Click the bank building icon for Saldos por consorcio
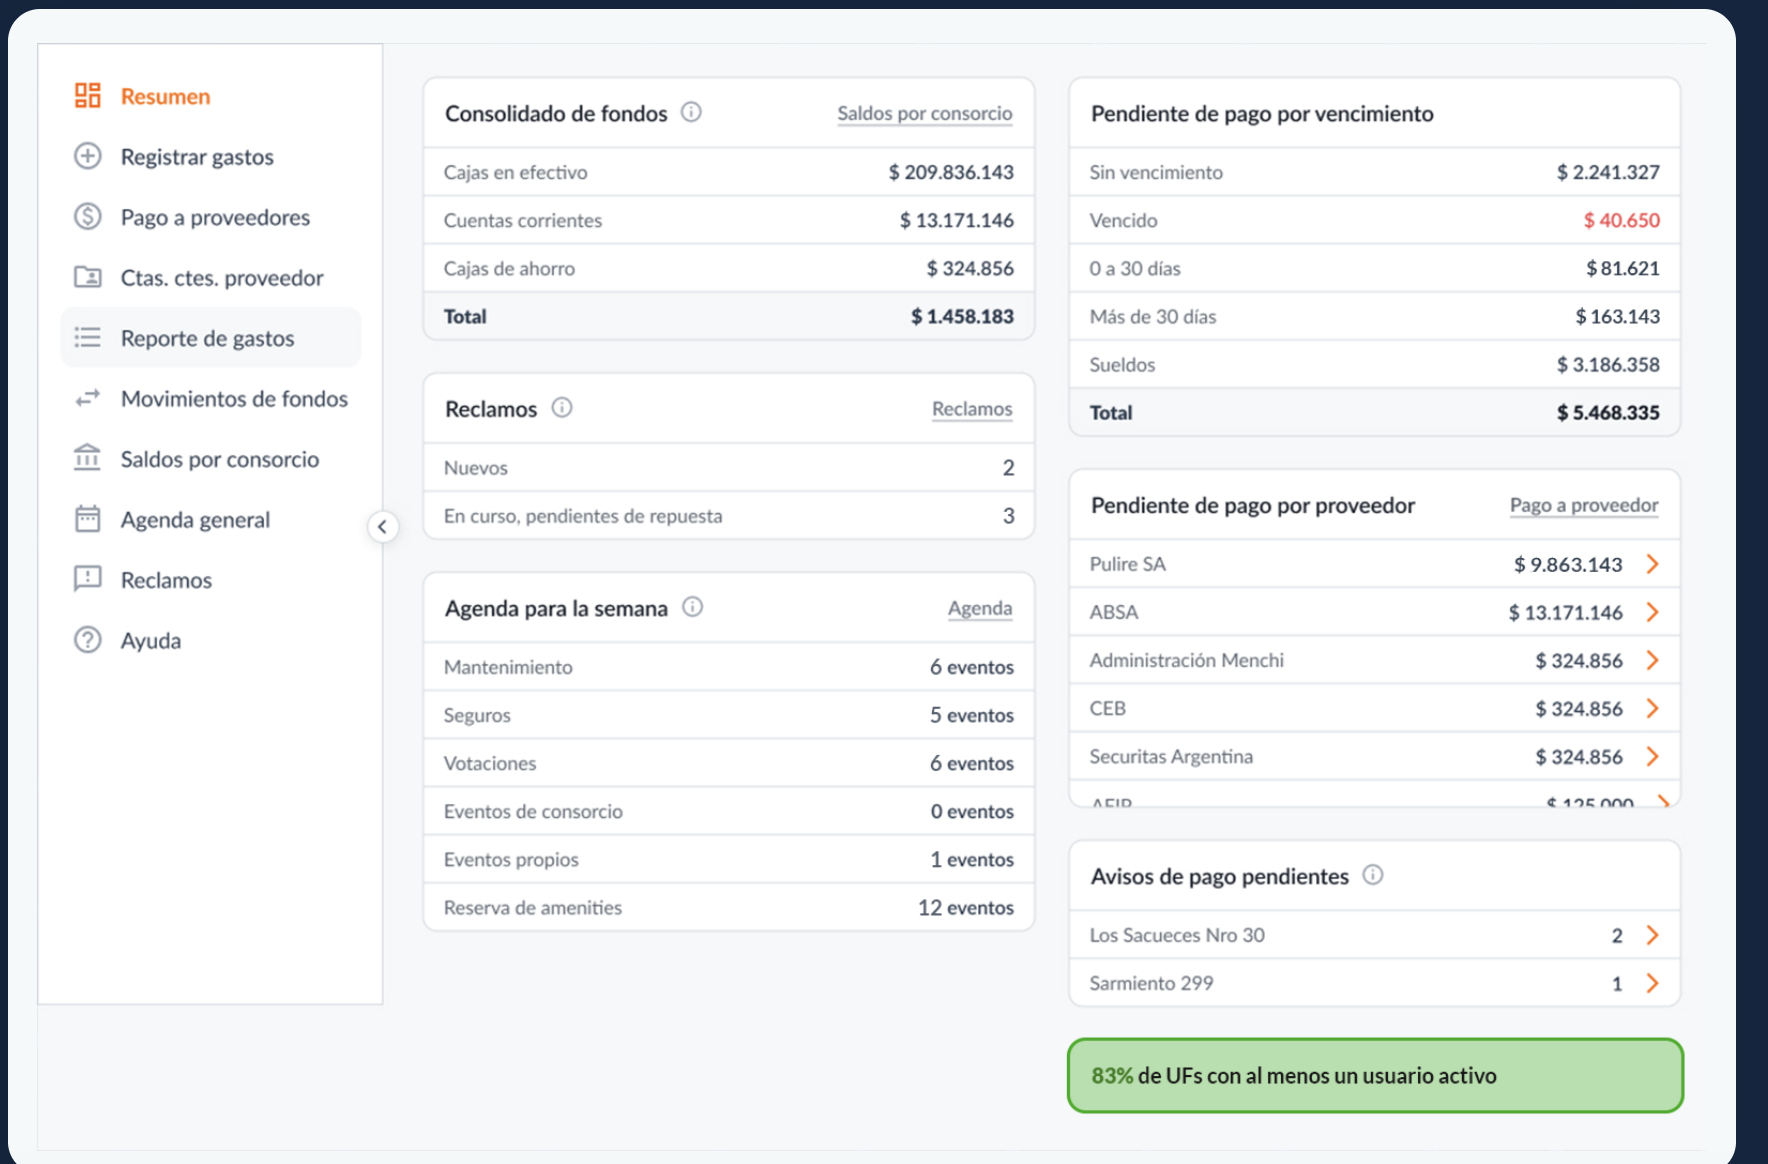This screenshot has height=1164, width=1768. [88, 458]
